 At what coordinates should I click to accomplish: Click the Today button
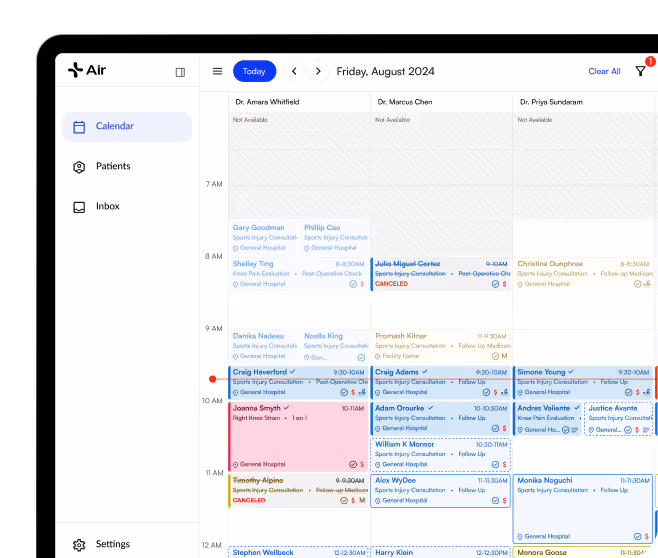[x=254, y=71]
